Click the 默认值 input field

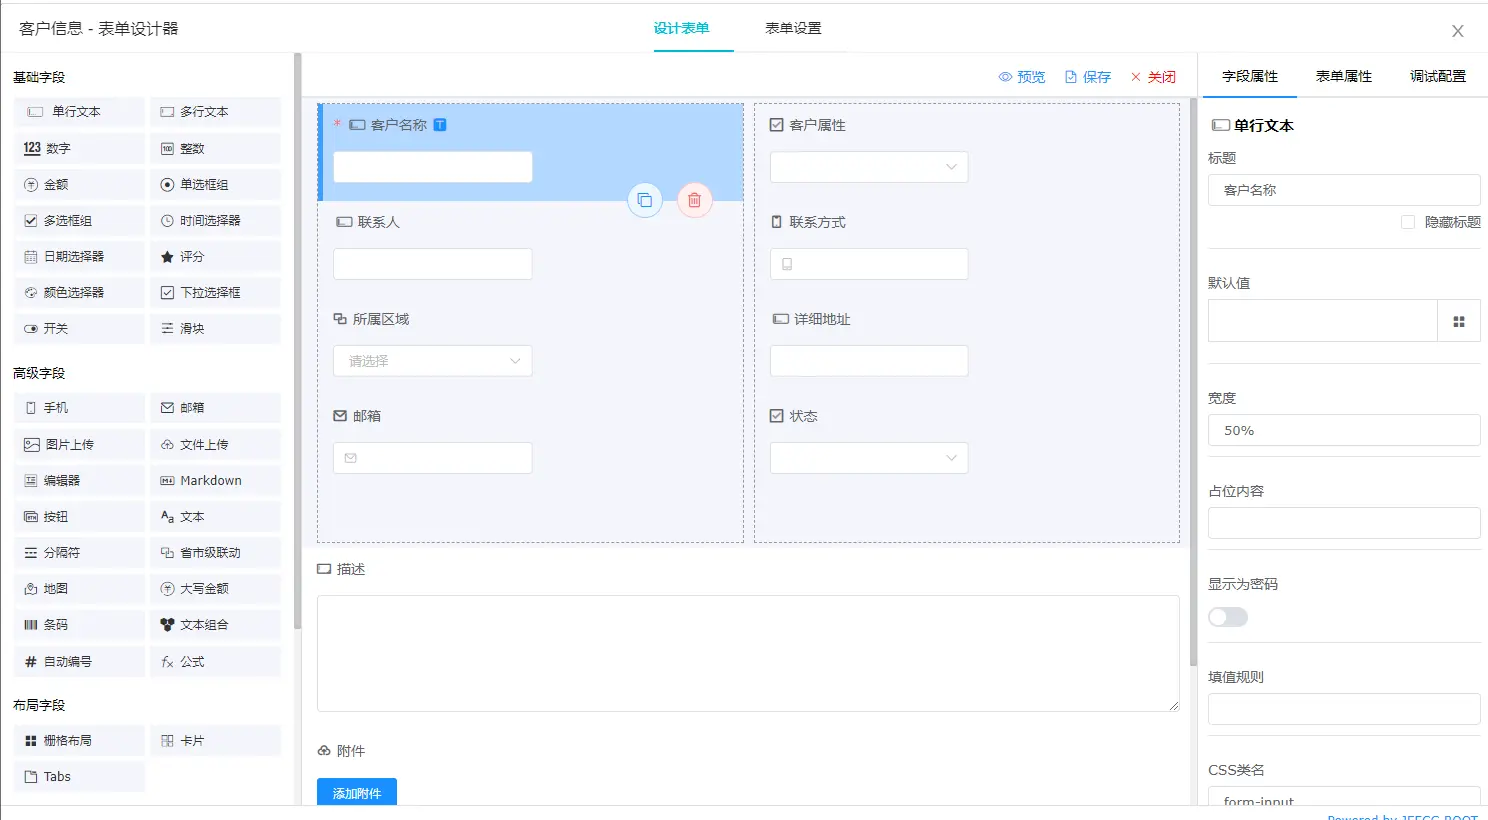click(x=1323, y=321)
